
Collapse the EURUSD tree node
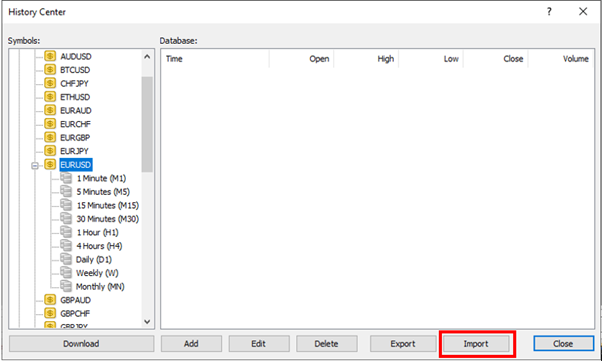(35, 166)
